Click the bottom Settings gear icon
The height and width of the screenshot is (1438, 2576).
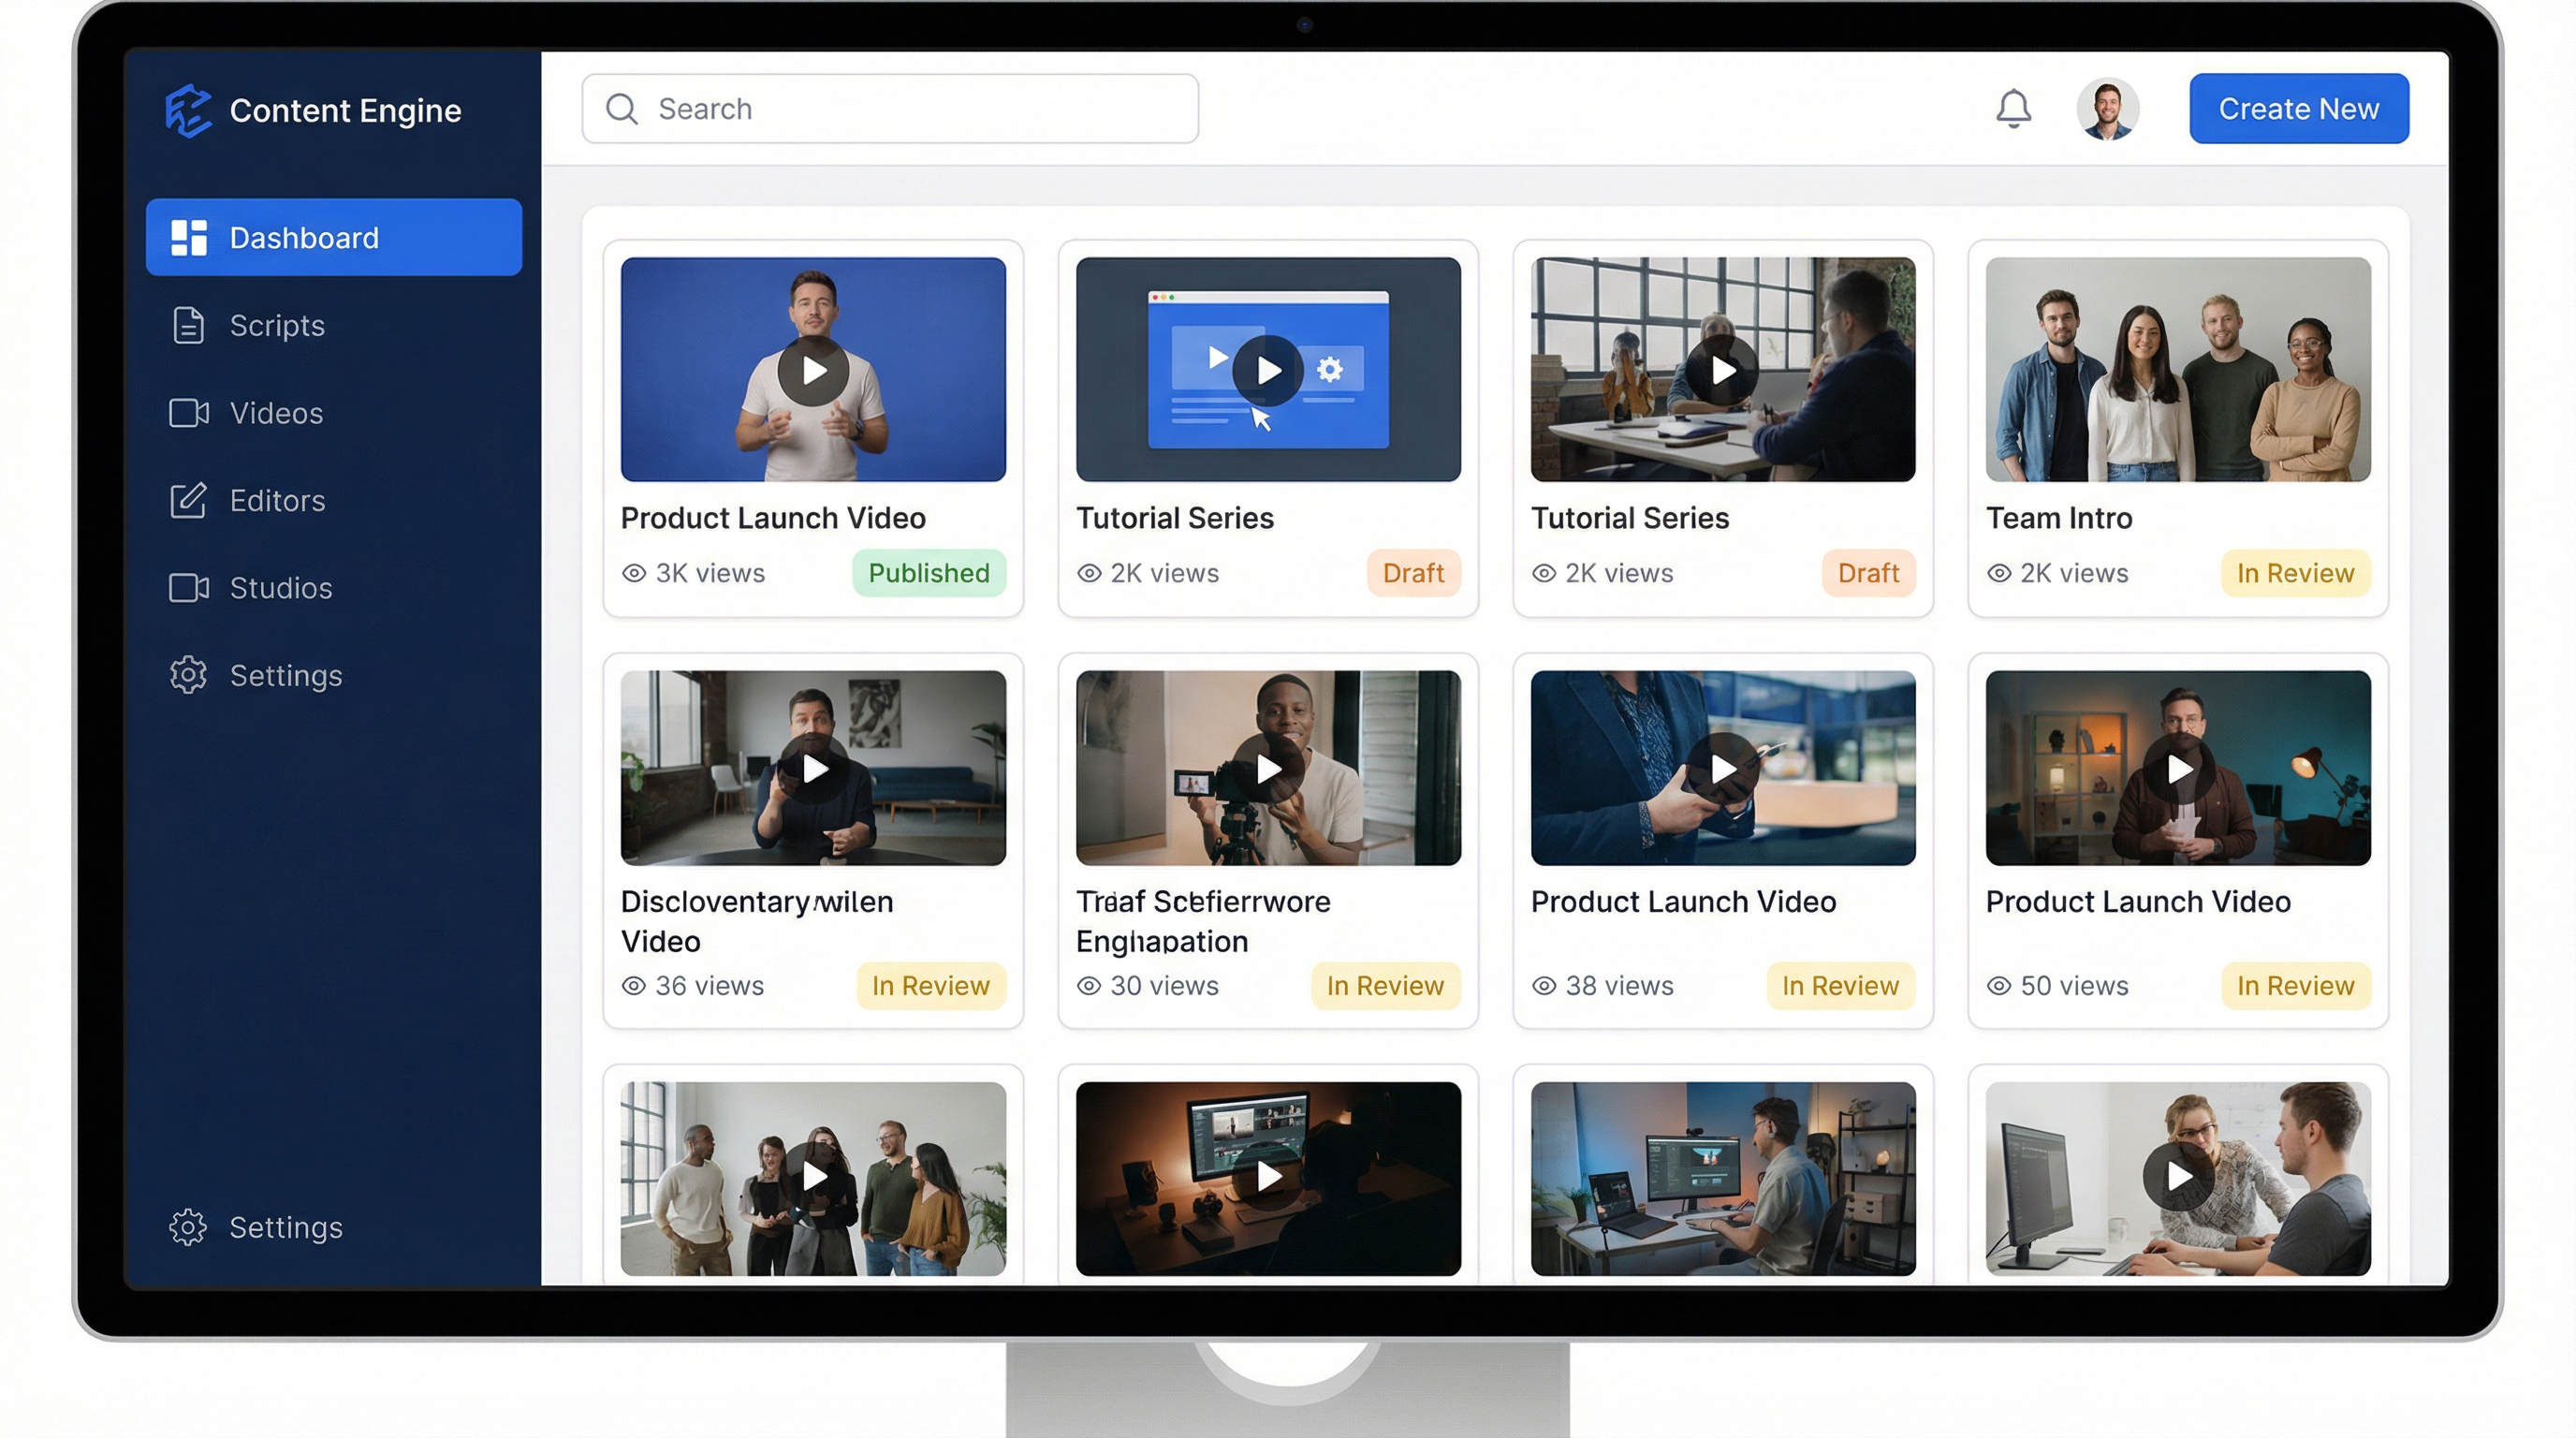click(x=189, y=1226)
